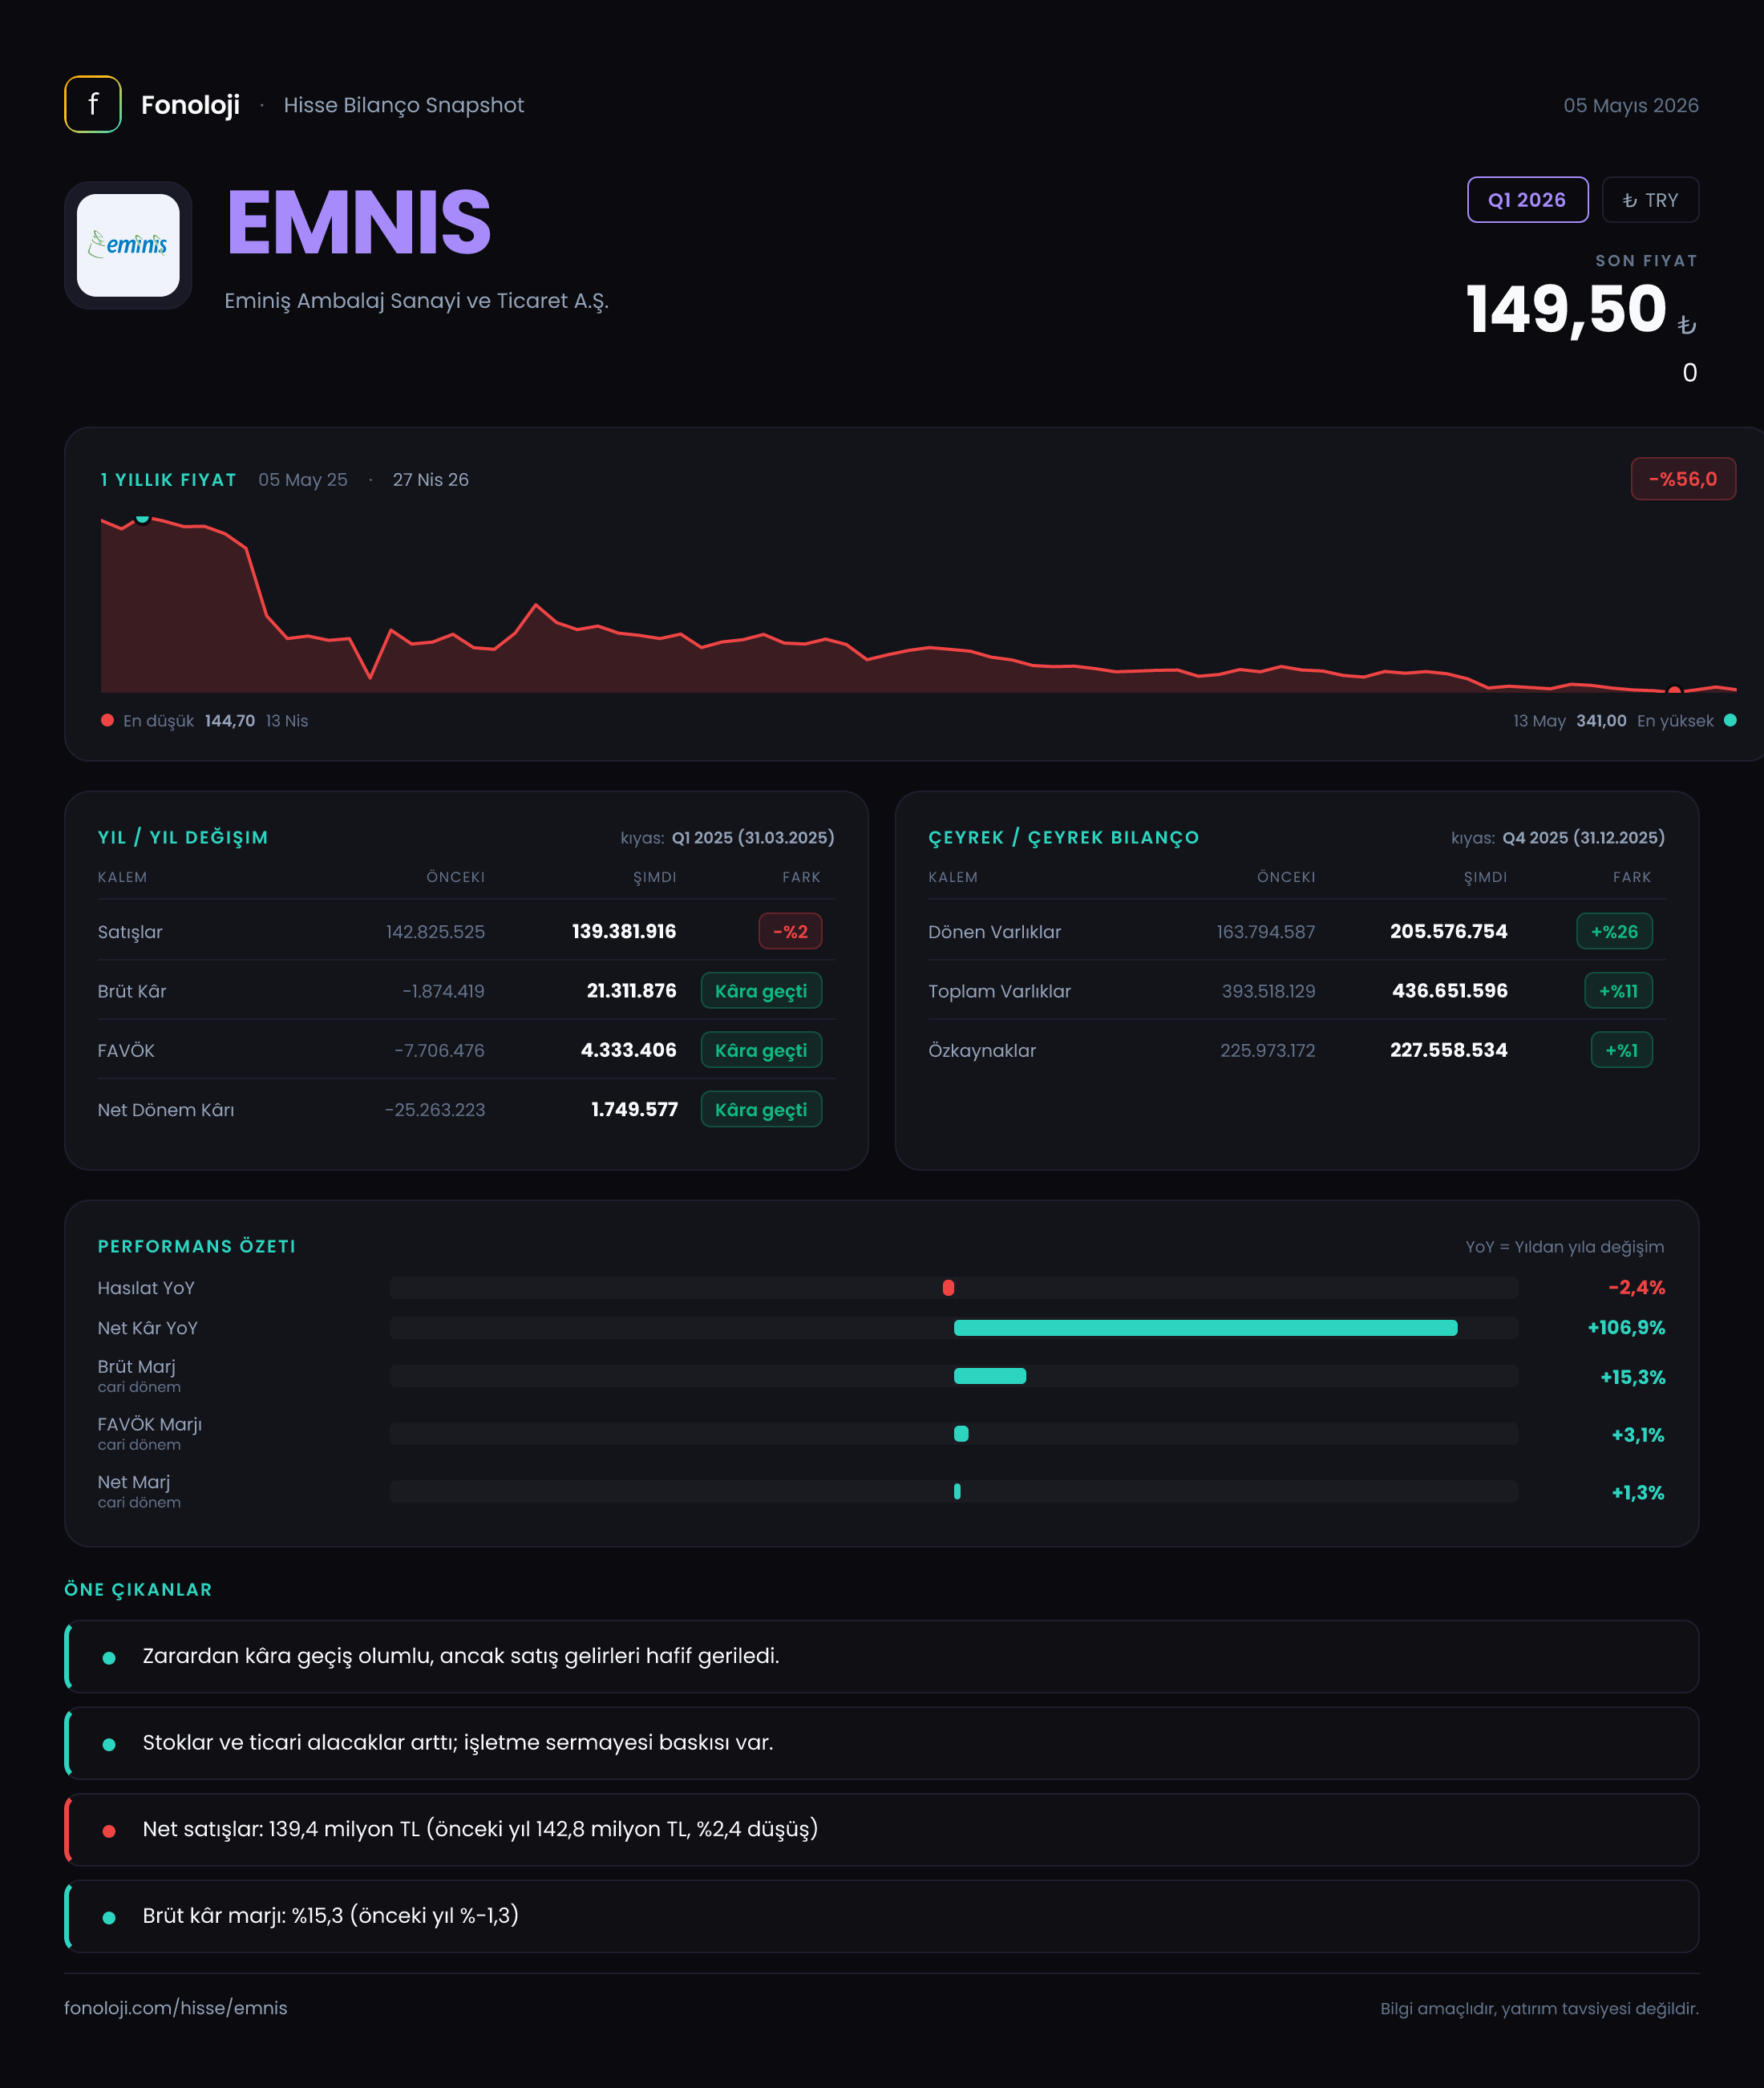Click the +%26 badge for Dönen Varlıklar
Viewport: 1764px width, 2088px height.
point(1614,931)
